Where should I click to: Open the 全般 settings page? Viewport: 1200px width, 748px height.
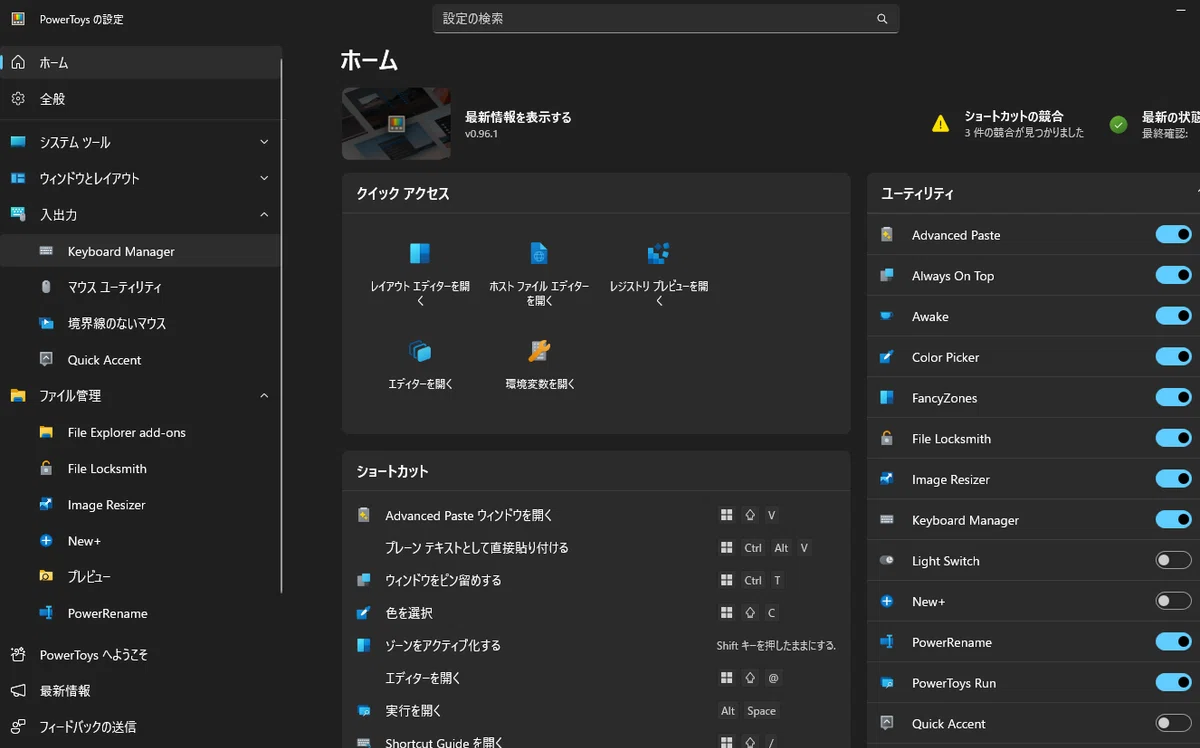140,99
